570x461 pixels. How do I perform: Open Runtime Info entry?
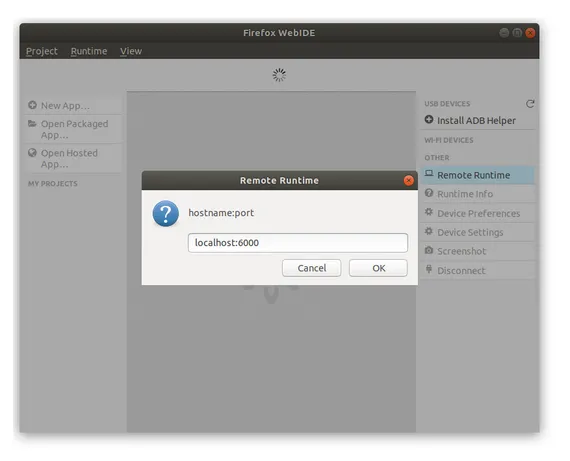tap(478, 194)
